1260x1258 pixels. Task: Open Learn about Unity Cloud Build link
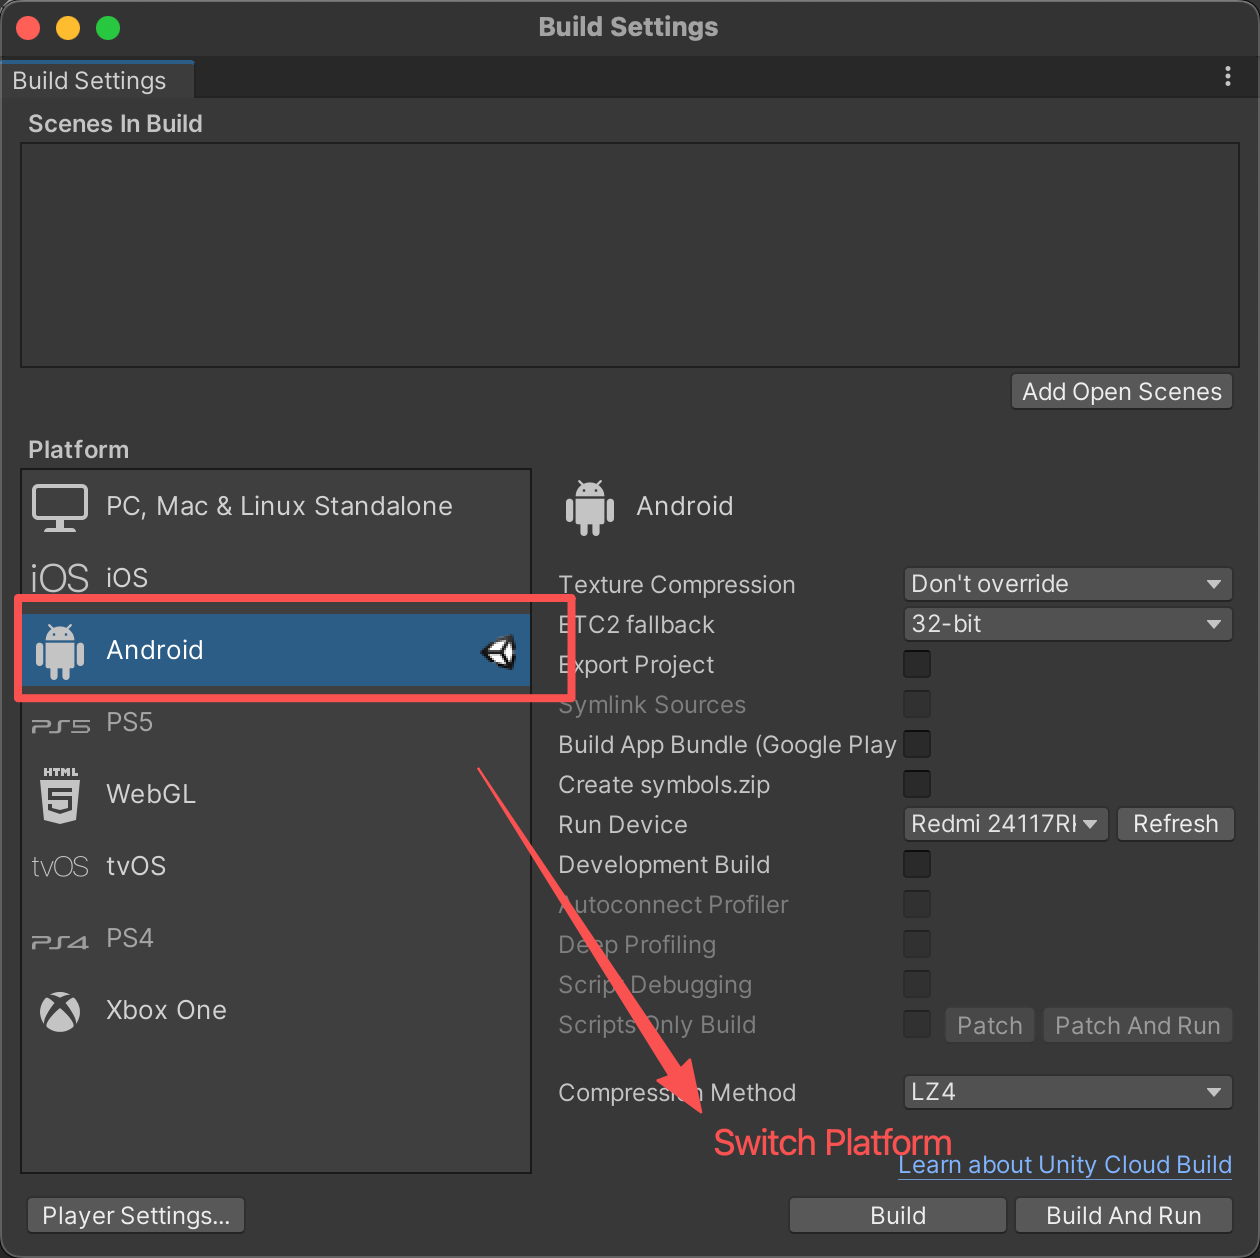1065,1165
